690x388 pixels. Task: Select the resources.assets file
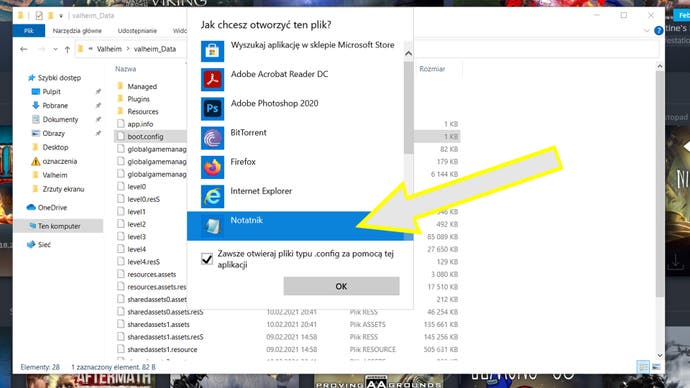pyautogui.click(x=151, y=275)
